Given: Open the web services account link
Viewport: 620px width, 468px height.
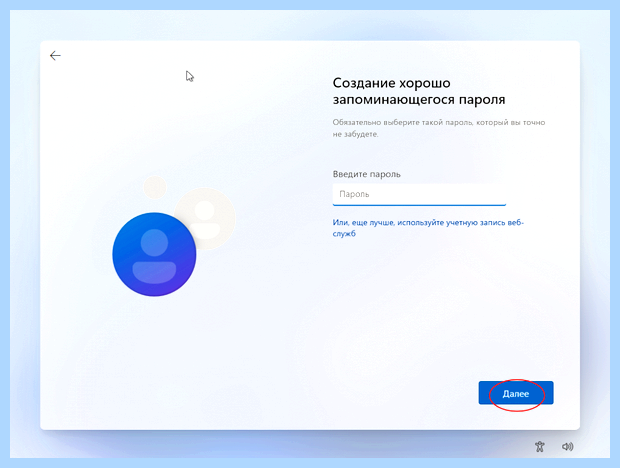Looking at the screenshot, I should [428, 228].
